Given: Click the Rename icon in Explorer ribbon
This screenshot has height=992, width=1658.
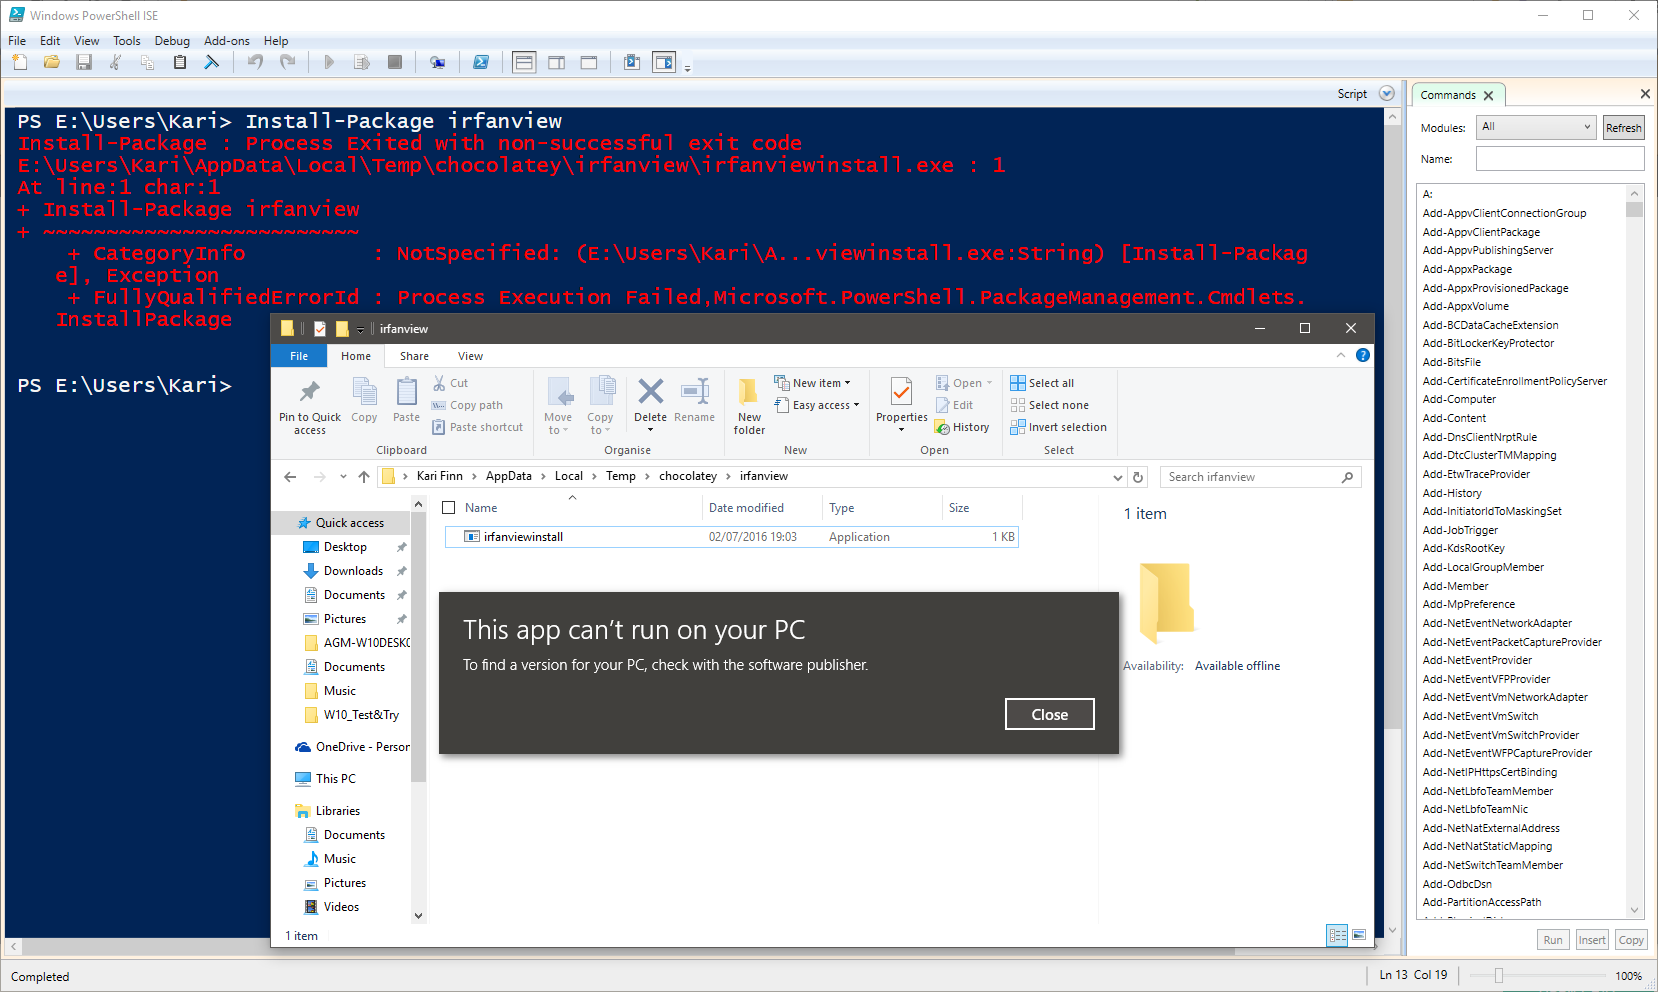Looking at the screenshot, I should 694,402.
